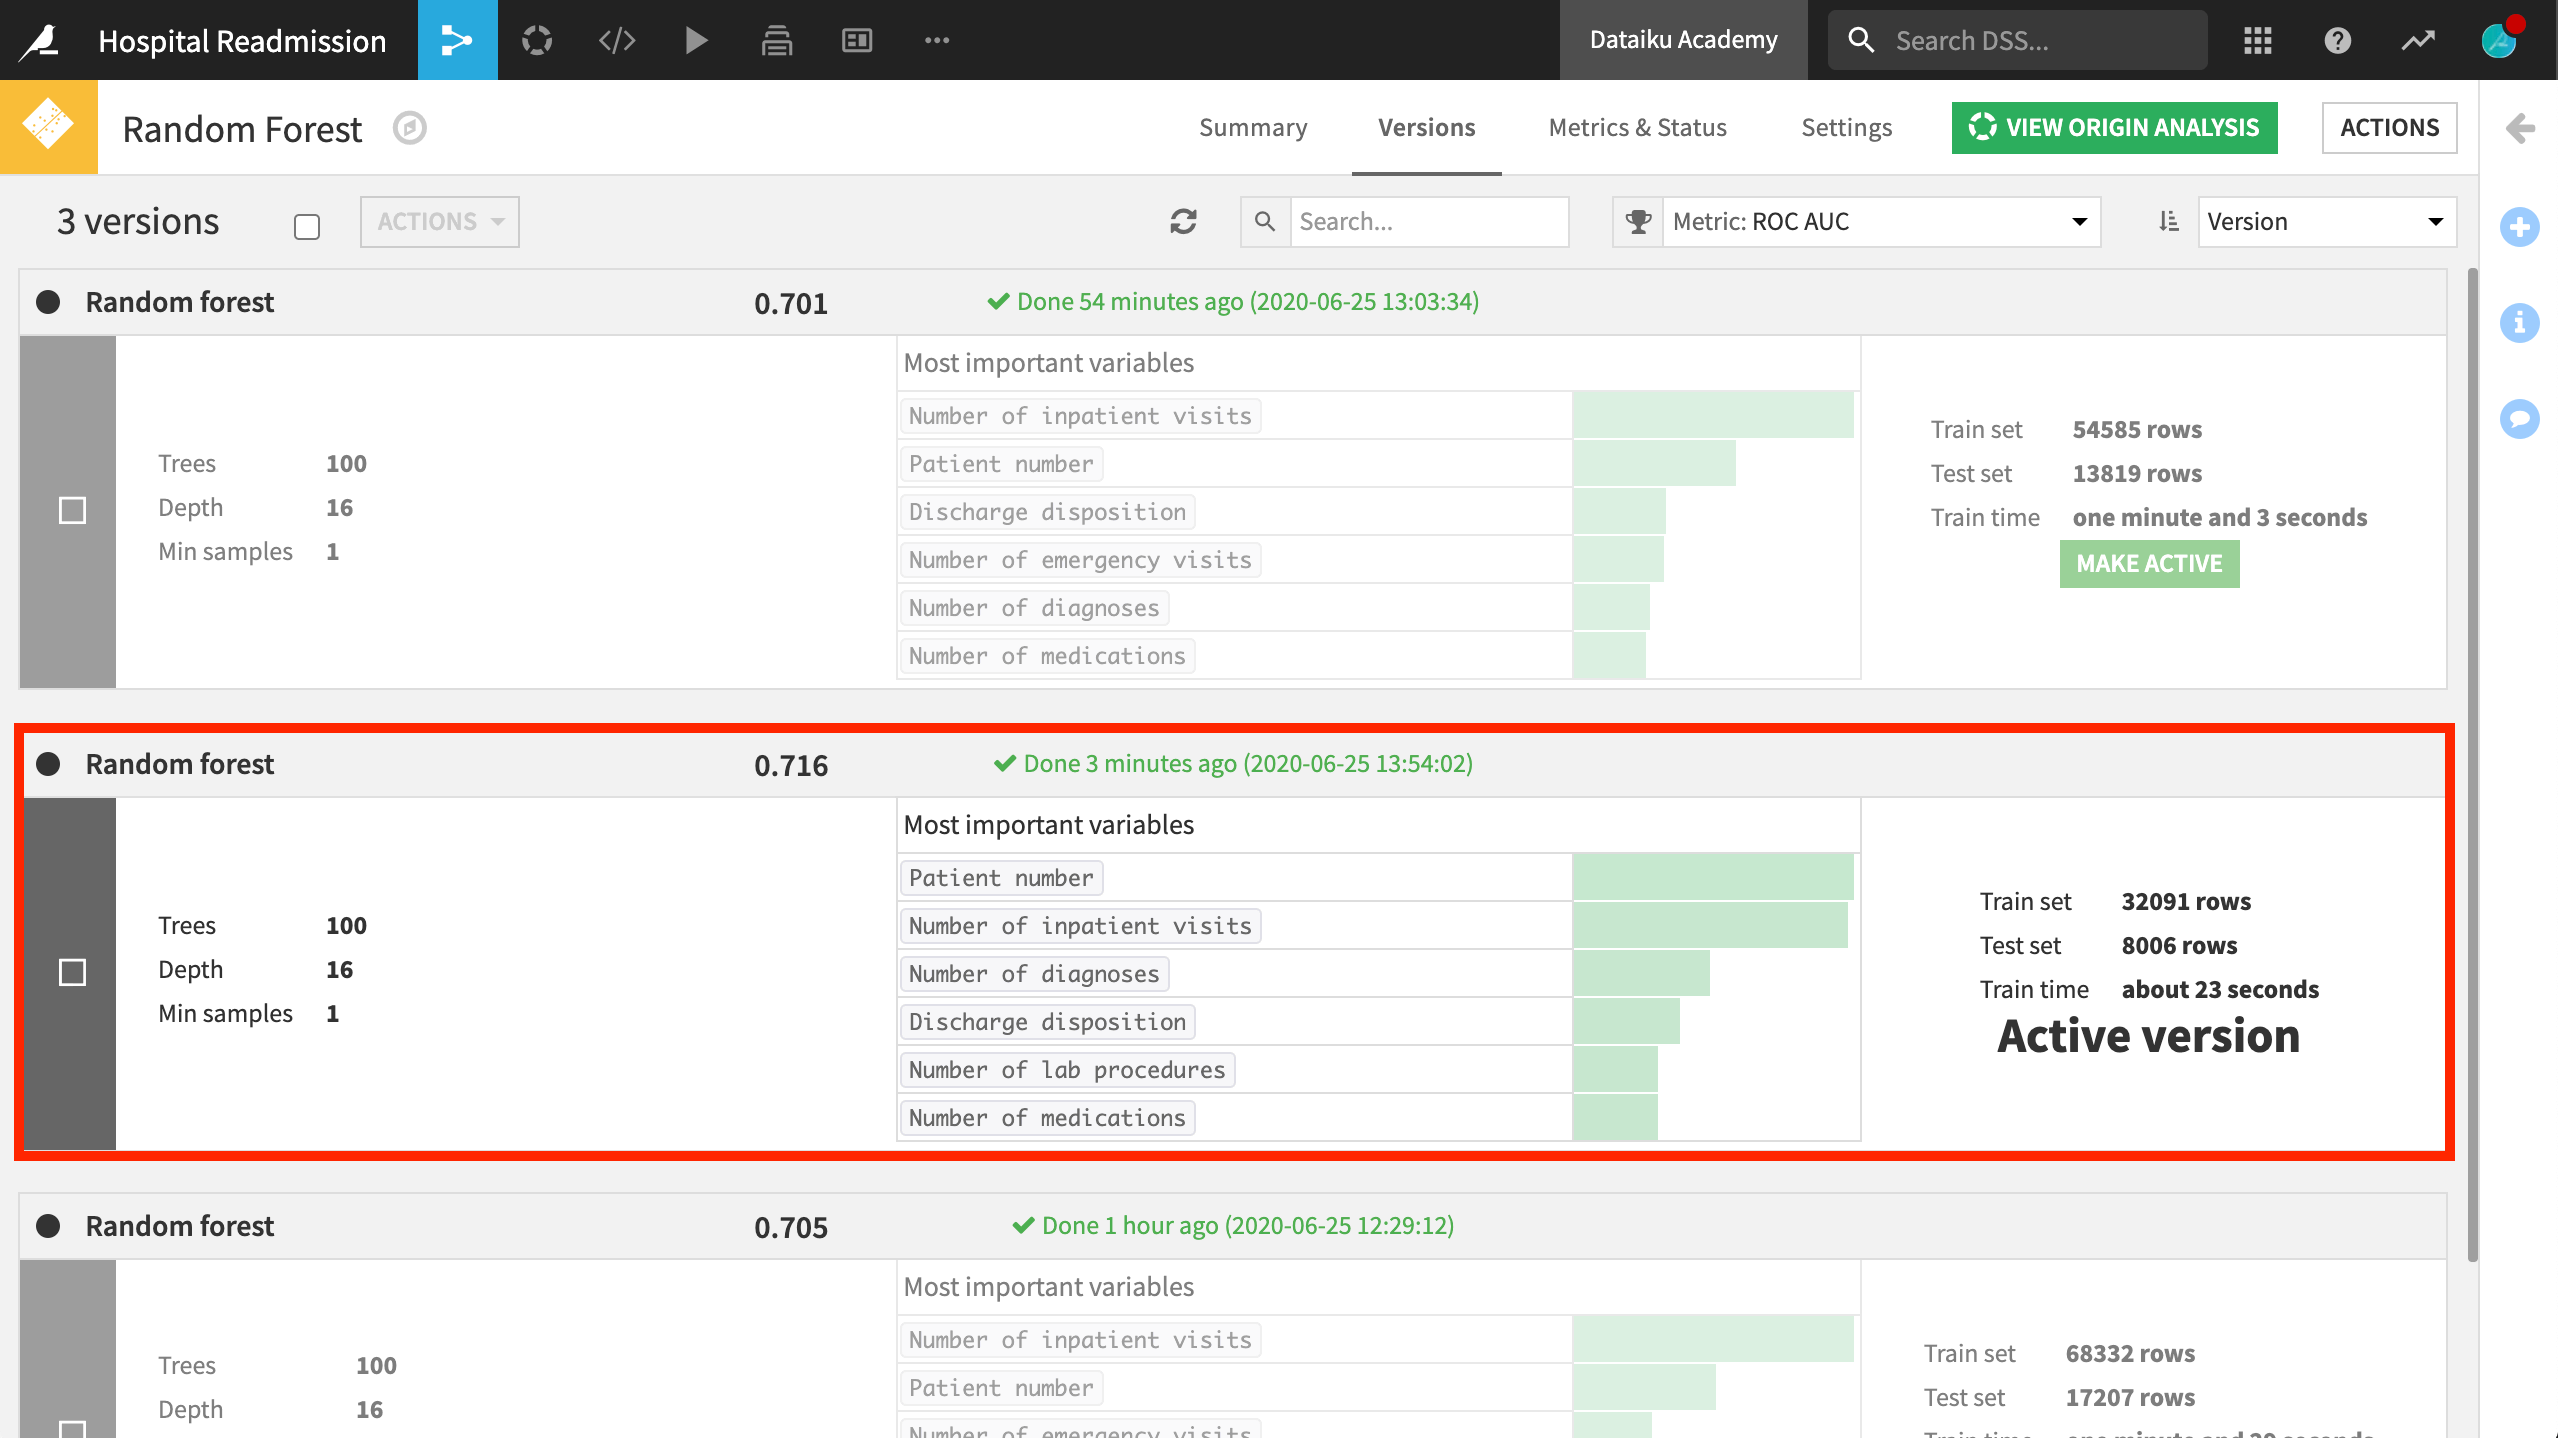Open the code notebooks icon
This screenshot has height=1438, width=2558.
tap(617, 40)
